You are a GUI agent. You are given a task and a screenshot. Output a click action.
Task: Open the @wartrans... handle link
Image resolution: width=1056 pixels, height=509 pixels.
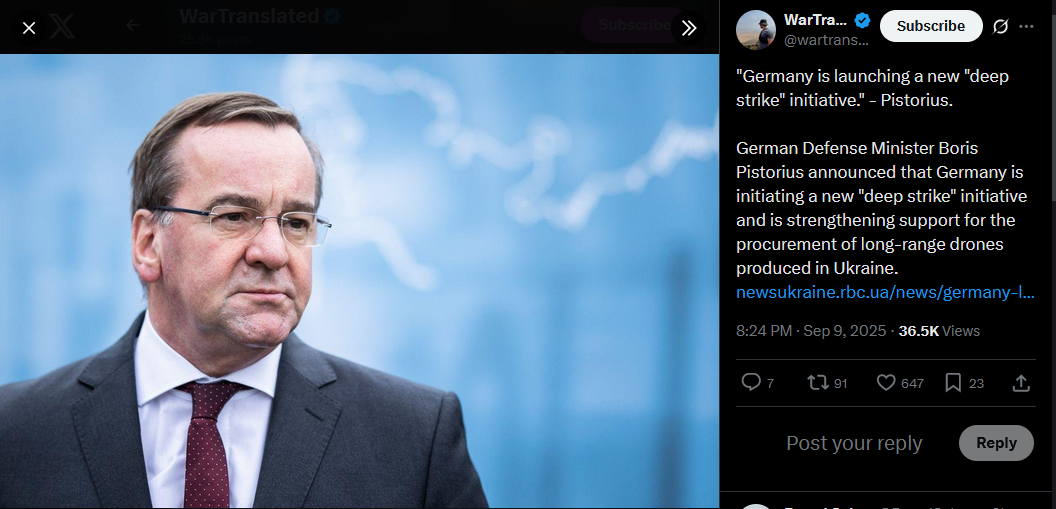[x=826, y=40]
